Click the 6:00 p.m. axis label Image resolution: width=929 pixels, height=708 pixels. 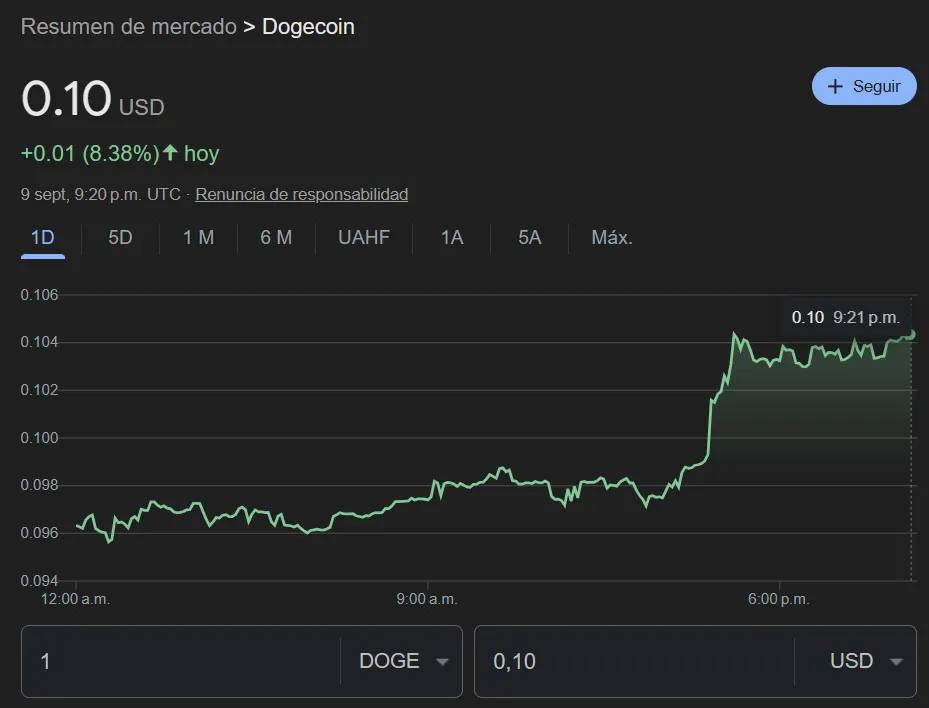(x=779, y=599)
